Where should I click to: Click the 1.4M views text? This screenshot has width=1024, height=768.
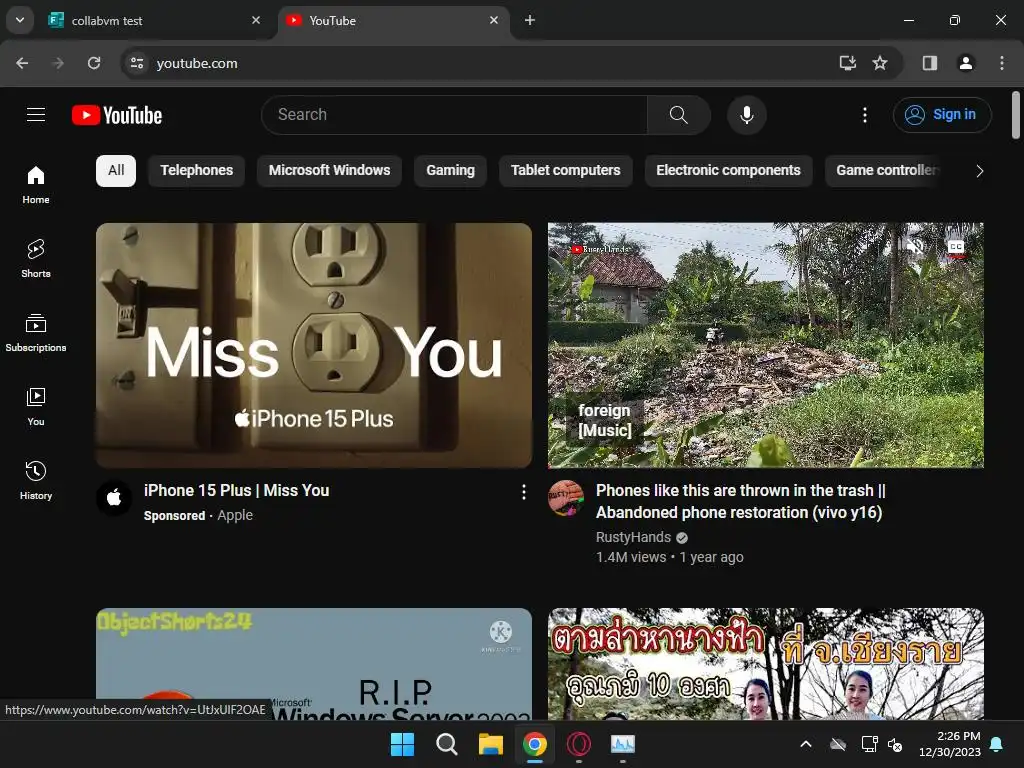[x=631, y=558]
